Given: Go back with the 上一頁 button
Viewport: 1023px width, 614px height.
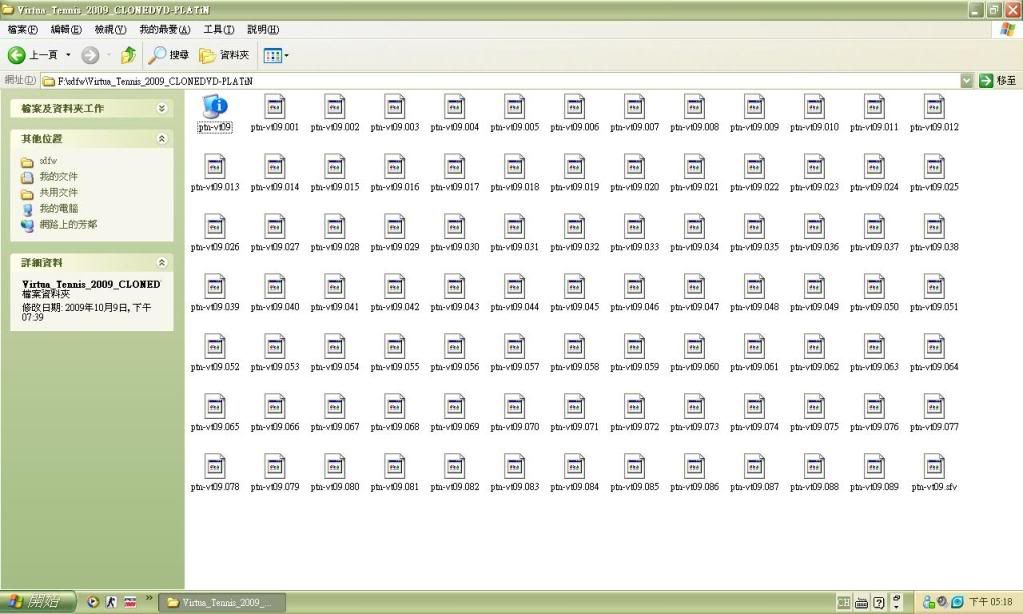Looking at the screenshot, I should coord(32,55).
